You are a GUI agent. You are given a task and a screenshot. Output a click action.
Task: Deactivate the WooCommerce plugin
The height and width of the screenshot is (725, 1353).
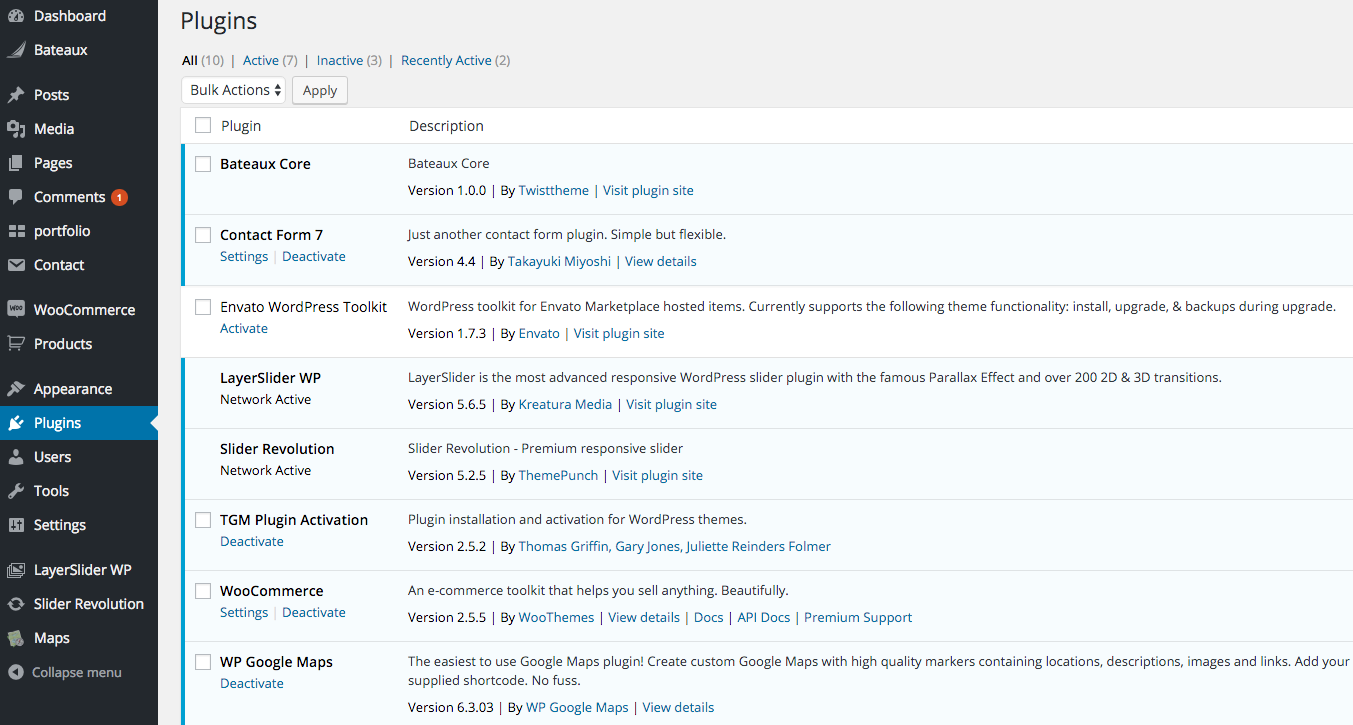point(314,612)
